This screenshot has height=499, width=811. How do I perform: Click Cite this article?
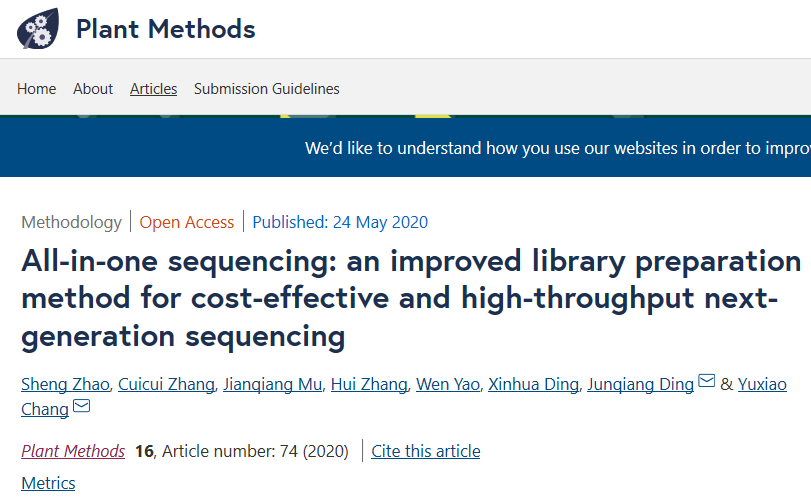click(x=425, y=451)
